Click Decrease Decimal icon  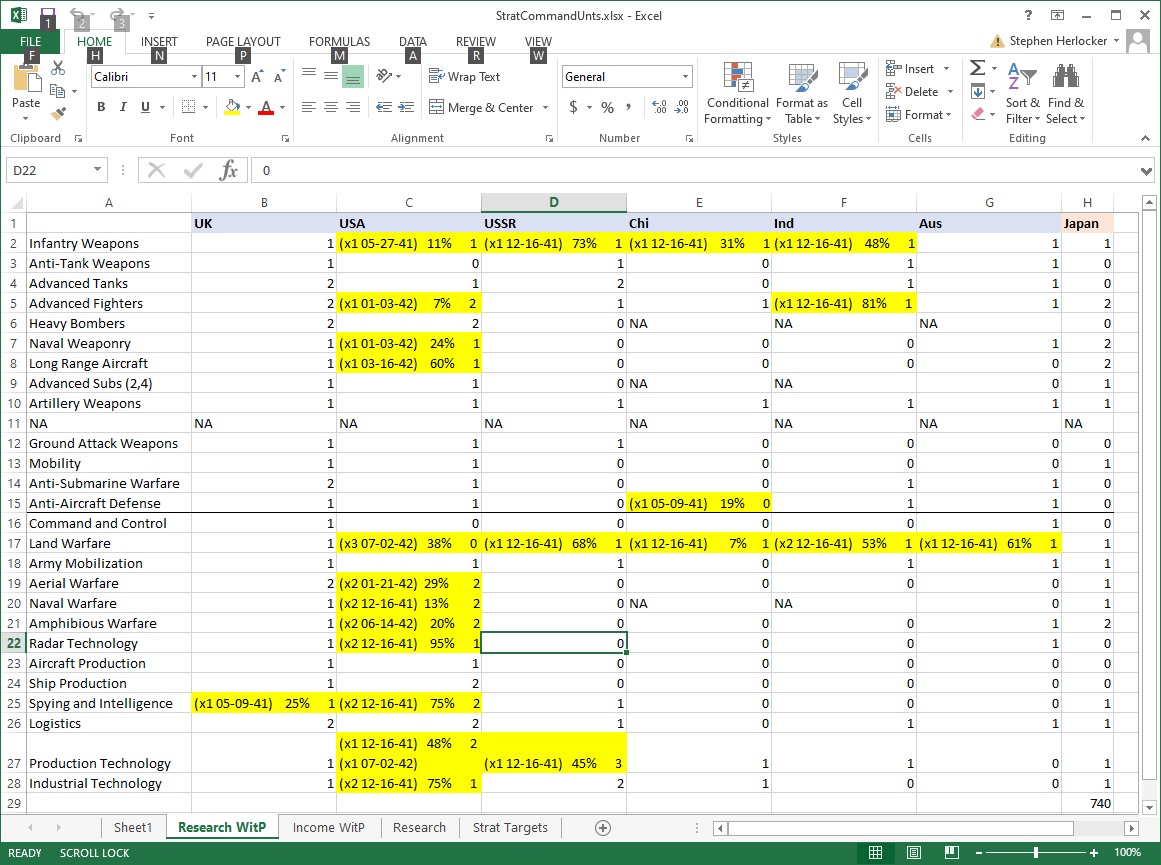682,107
